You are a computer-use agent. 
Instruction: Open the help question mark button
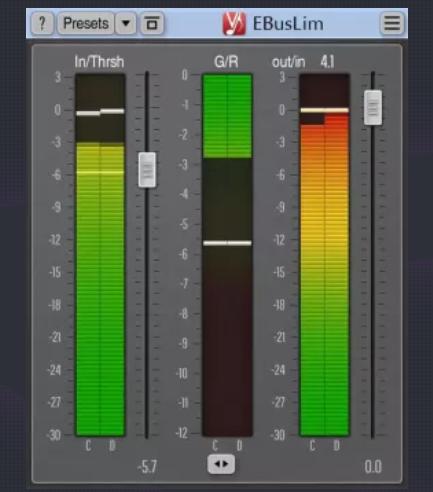(42, 23)
